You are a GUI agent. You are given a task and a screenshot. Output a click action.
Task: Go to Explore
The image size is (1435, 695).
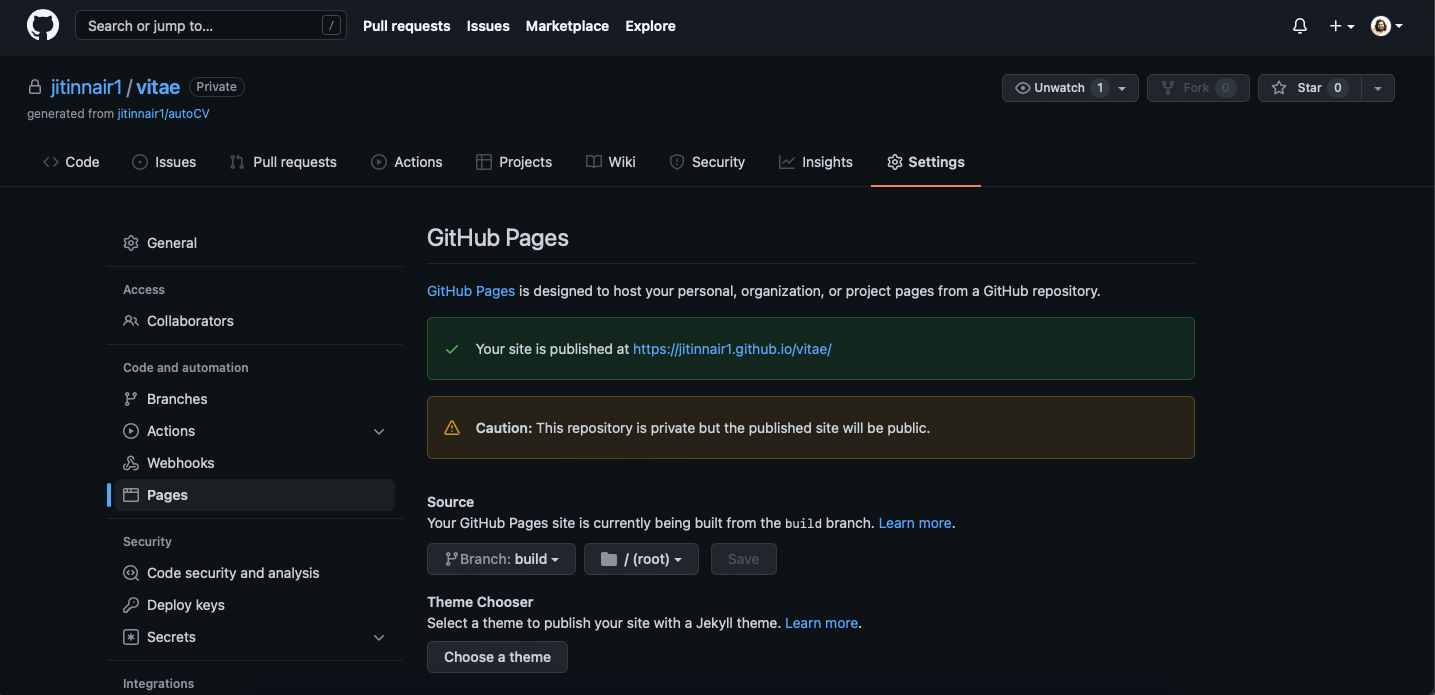(x=651, y=26)
